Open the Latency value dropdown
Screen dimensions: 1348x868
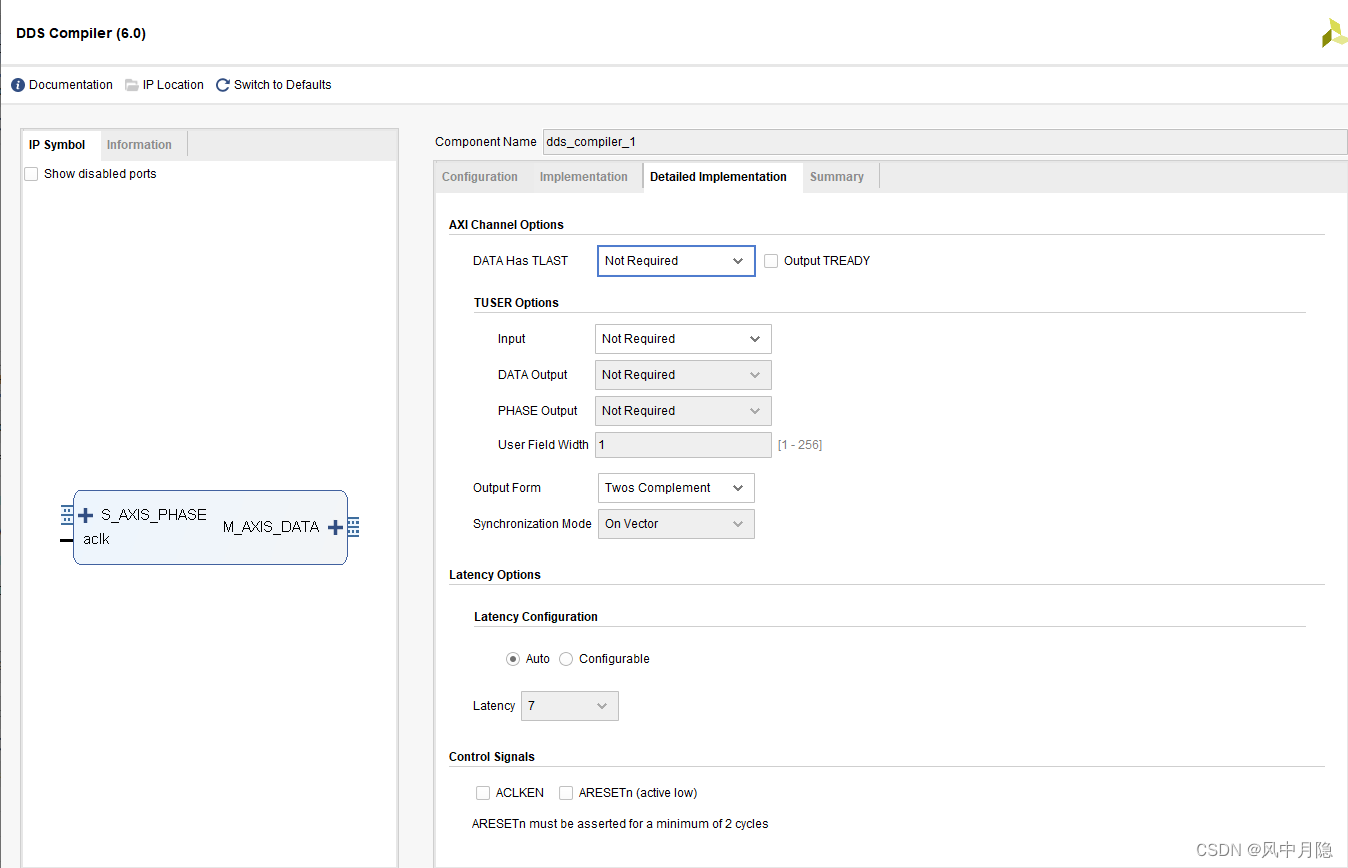pyautogui.click(x=570, y=706)
